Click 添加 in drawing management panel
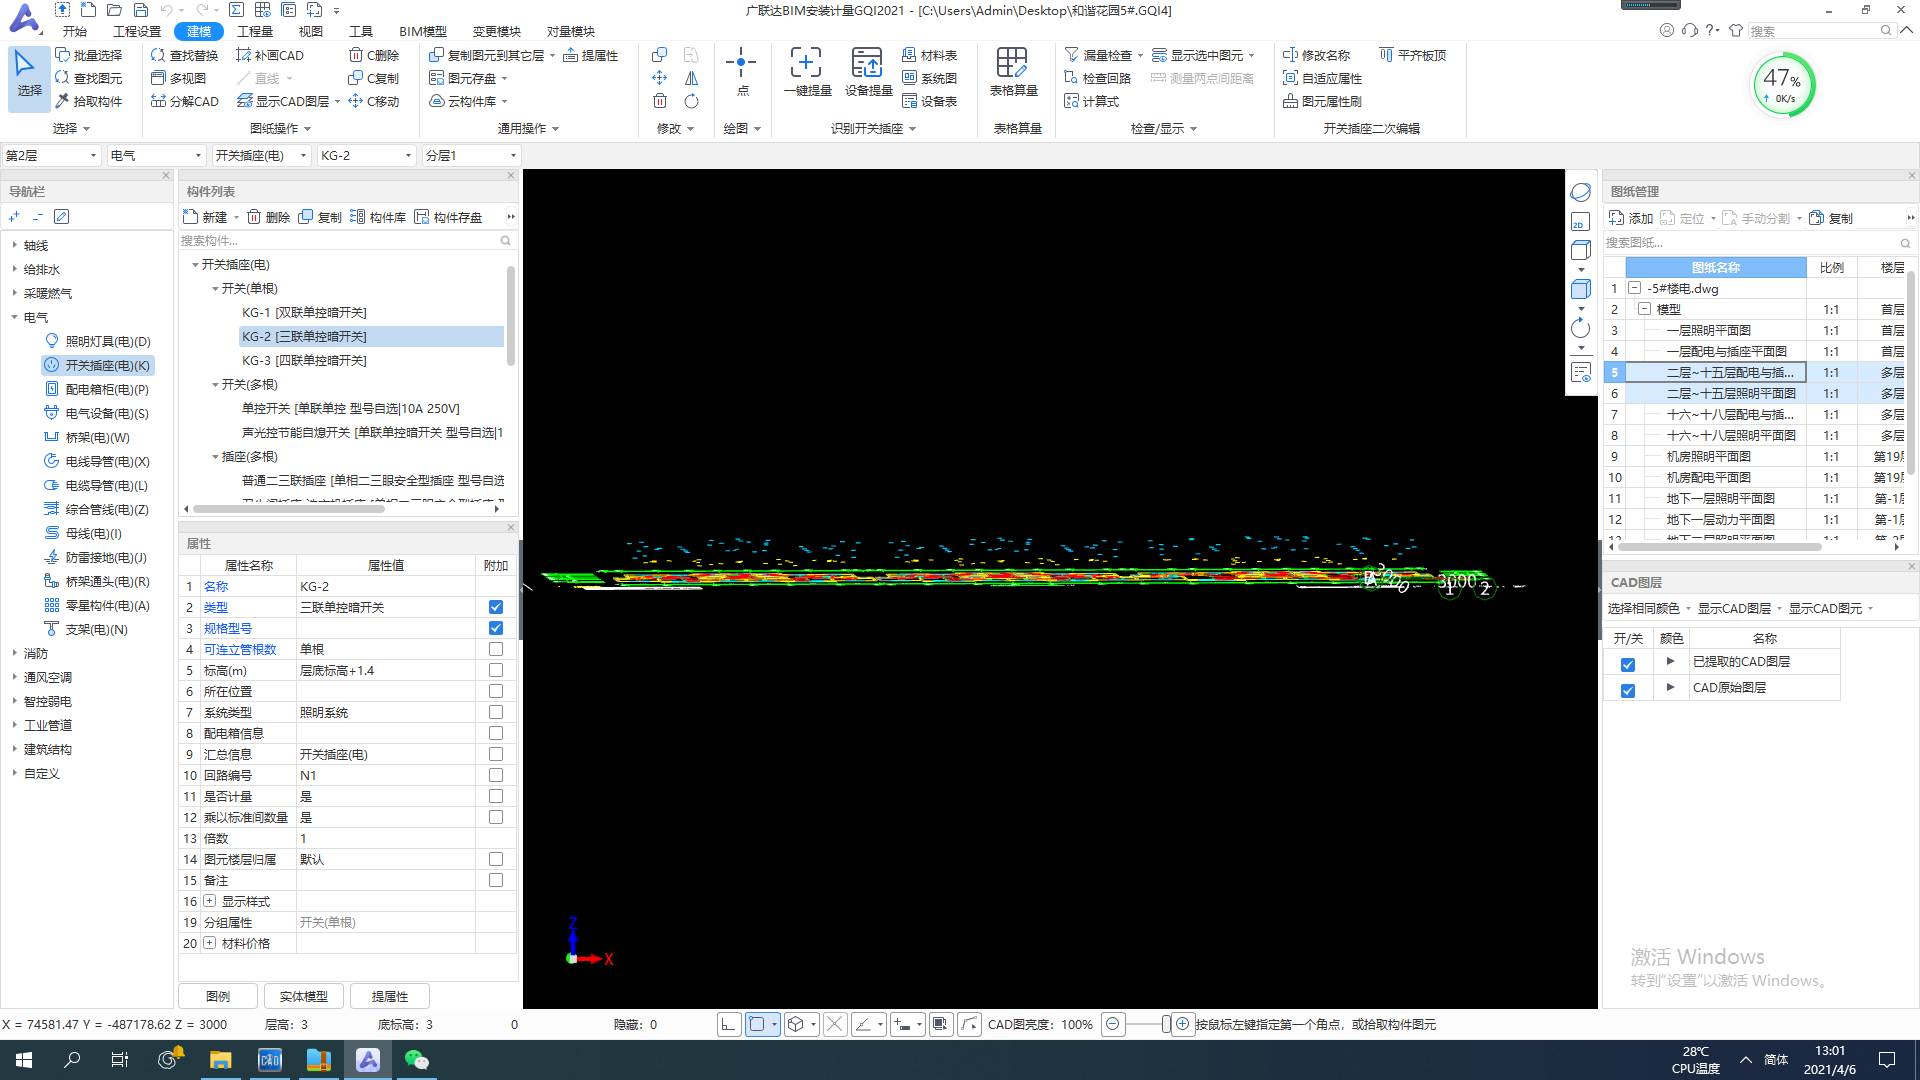This screenshot has height=1080, width=1920. tap(1631, 218)
